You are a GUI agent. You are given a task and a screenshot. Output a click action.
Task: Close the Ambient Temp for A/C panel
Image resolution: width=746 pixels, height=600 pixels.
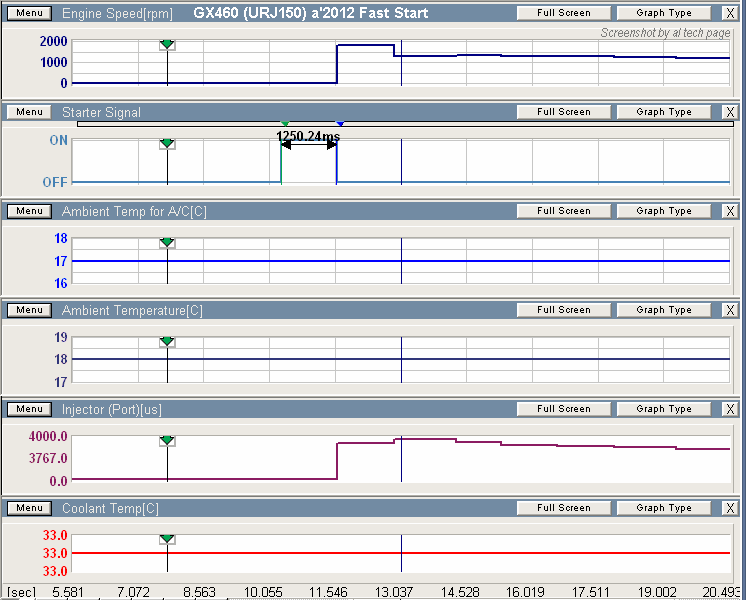[x=730, y=211]
